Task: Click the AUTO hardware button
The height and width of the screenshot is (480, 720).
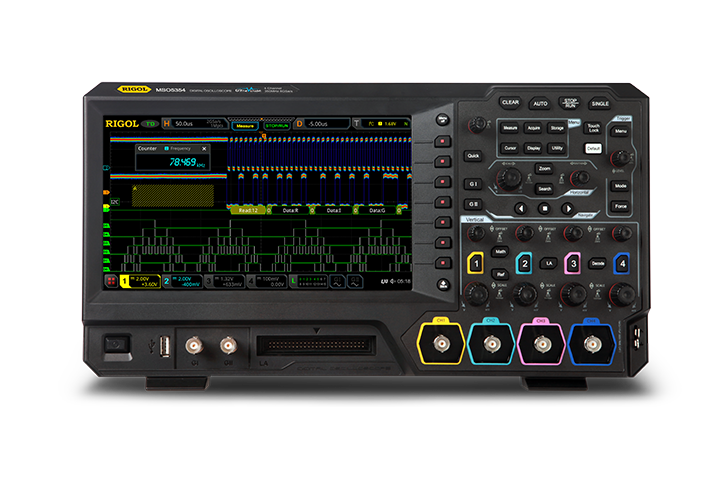Action: 540,103
